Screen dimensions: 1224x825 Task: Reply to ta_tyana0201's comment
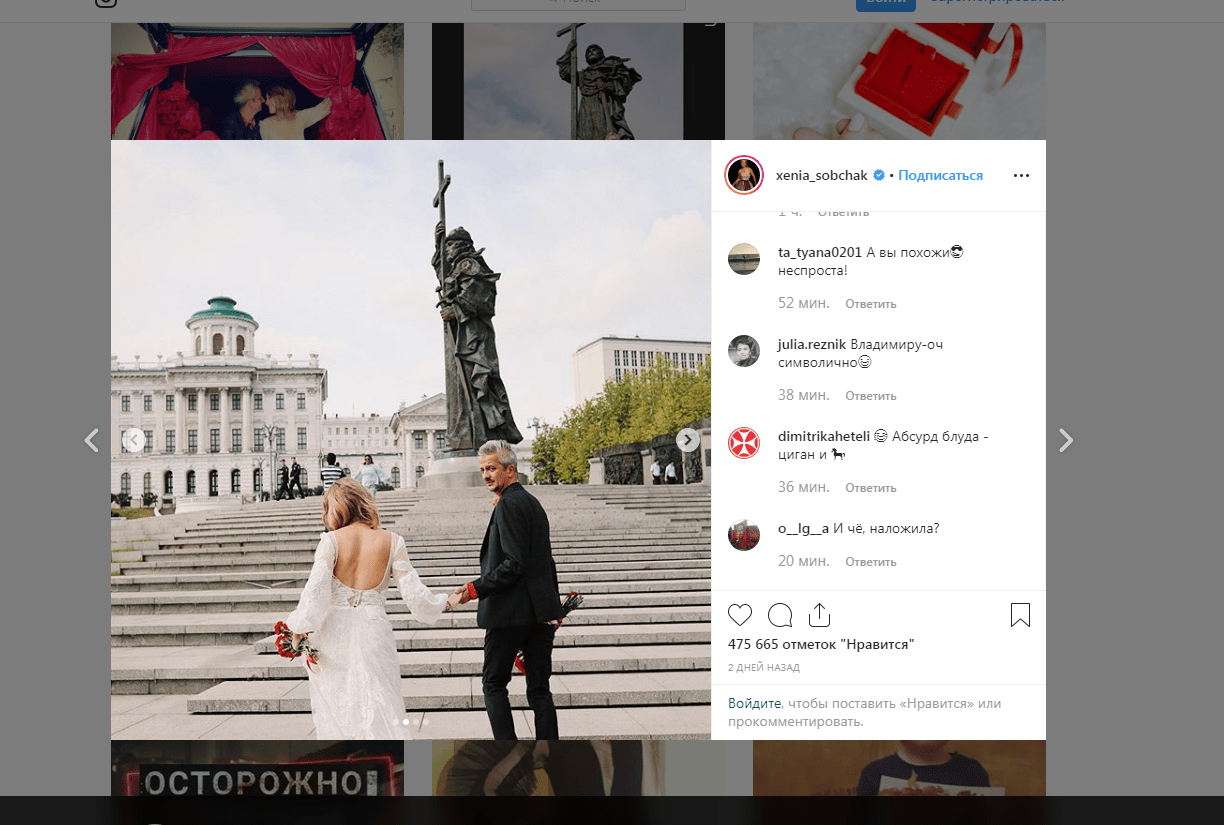[x=870, y=304]
